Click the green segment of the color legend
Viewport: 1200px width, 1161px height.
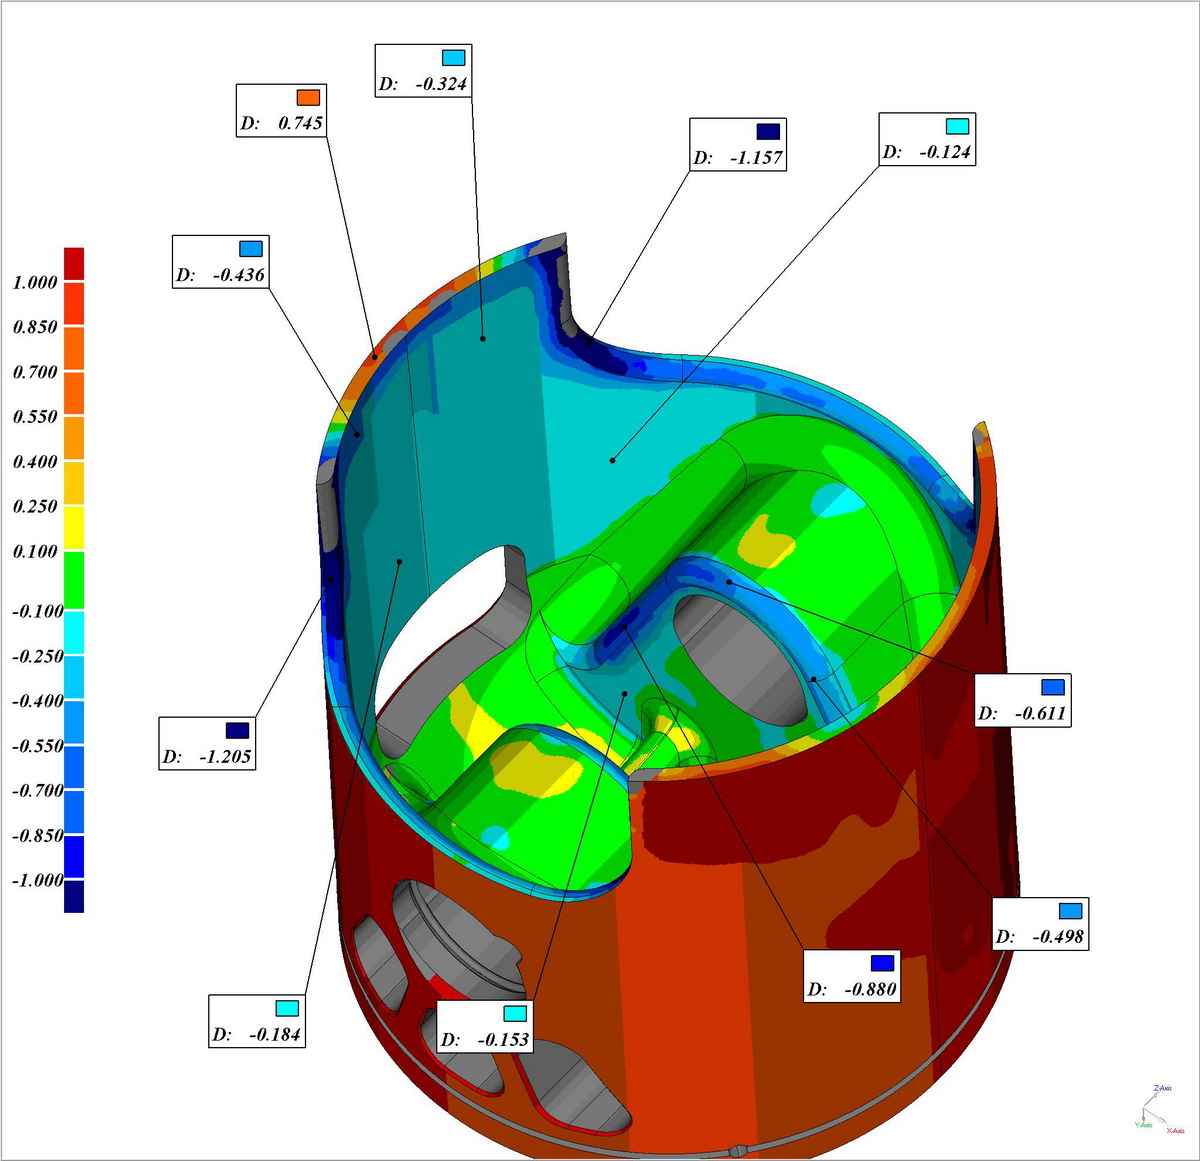[74, 580]
